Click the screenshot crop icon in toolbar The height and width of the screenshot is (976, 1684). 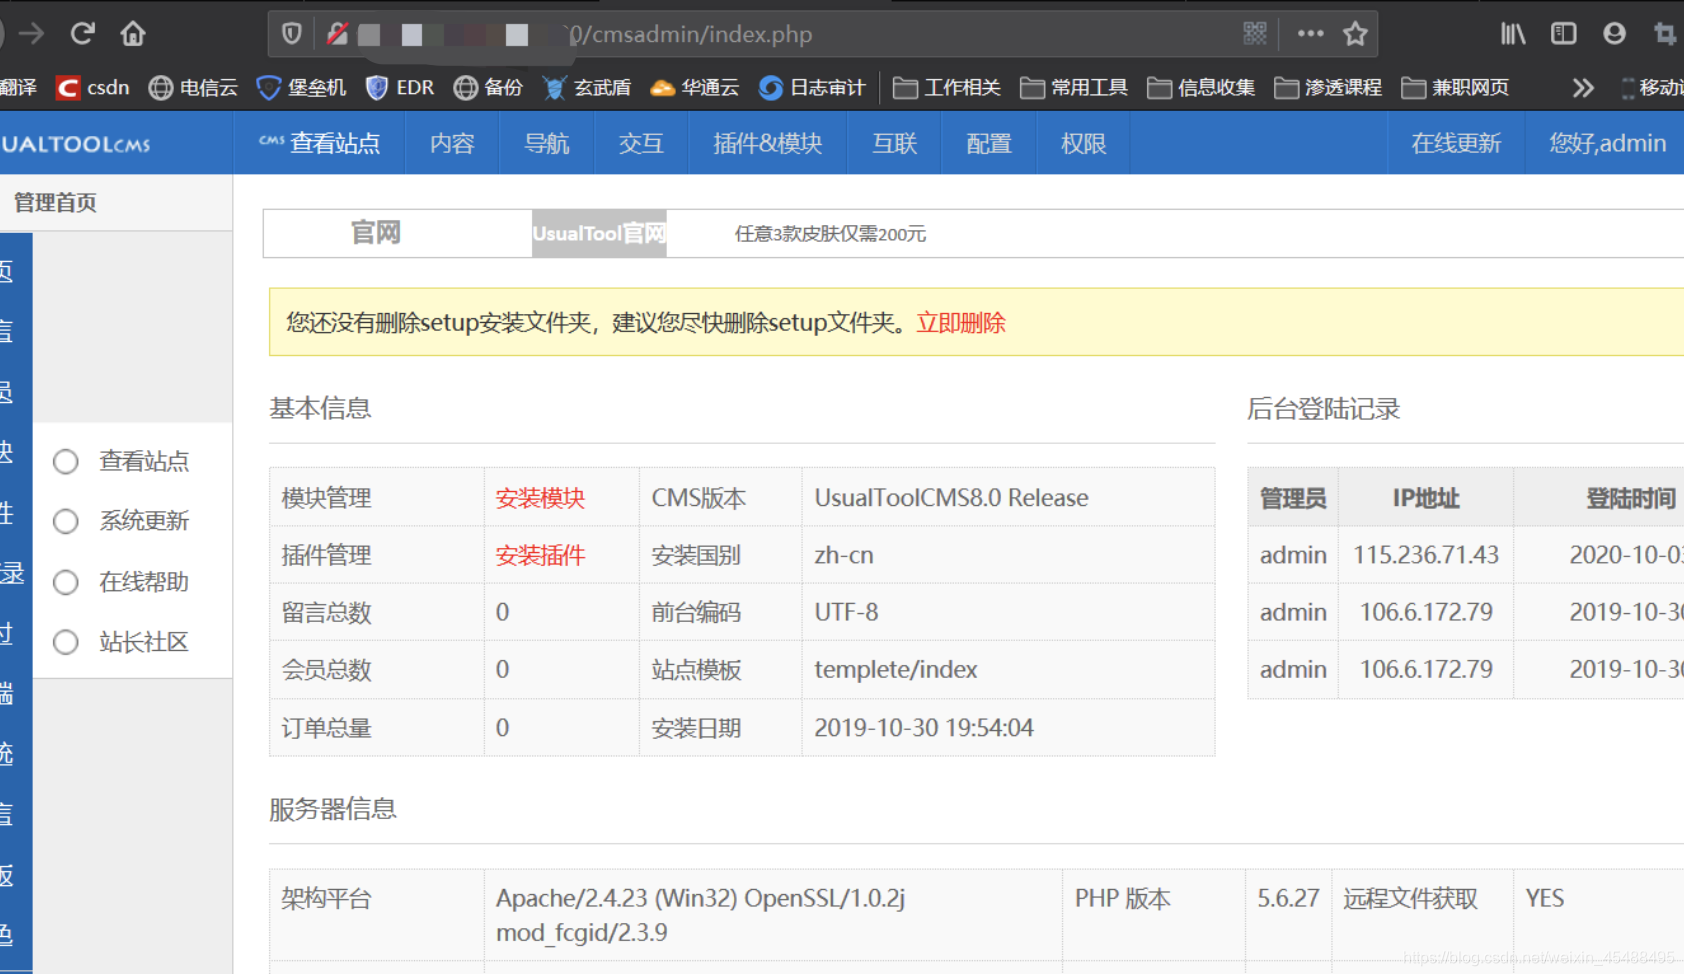pos(1665,34)
